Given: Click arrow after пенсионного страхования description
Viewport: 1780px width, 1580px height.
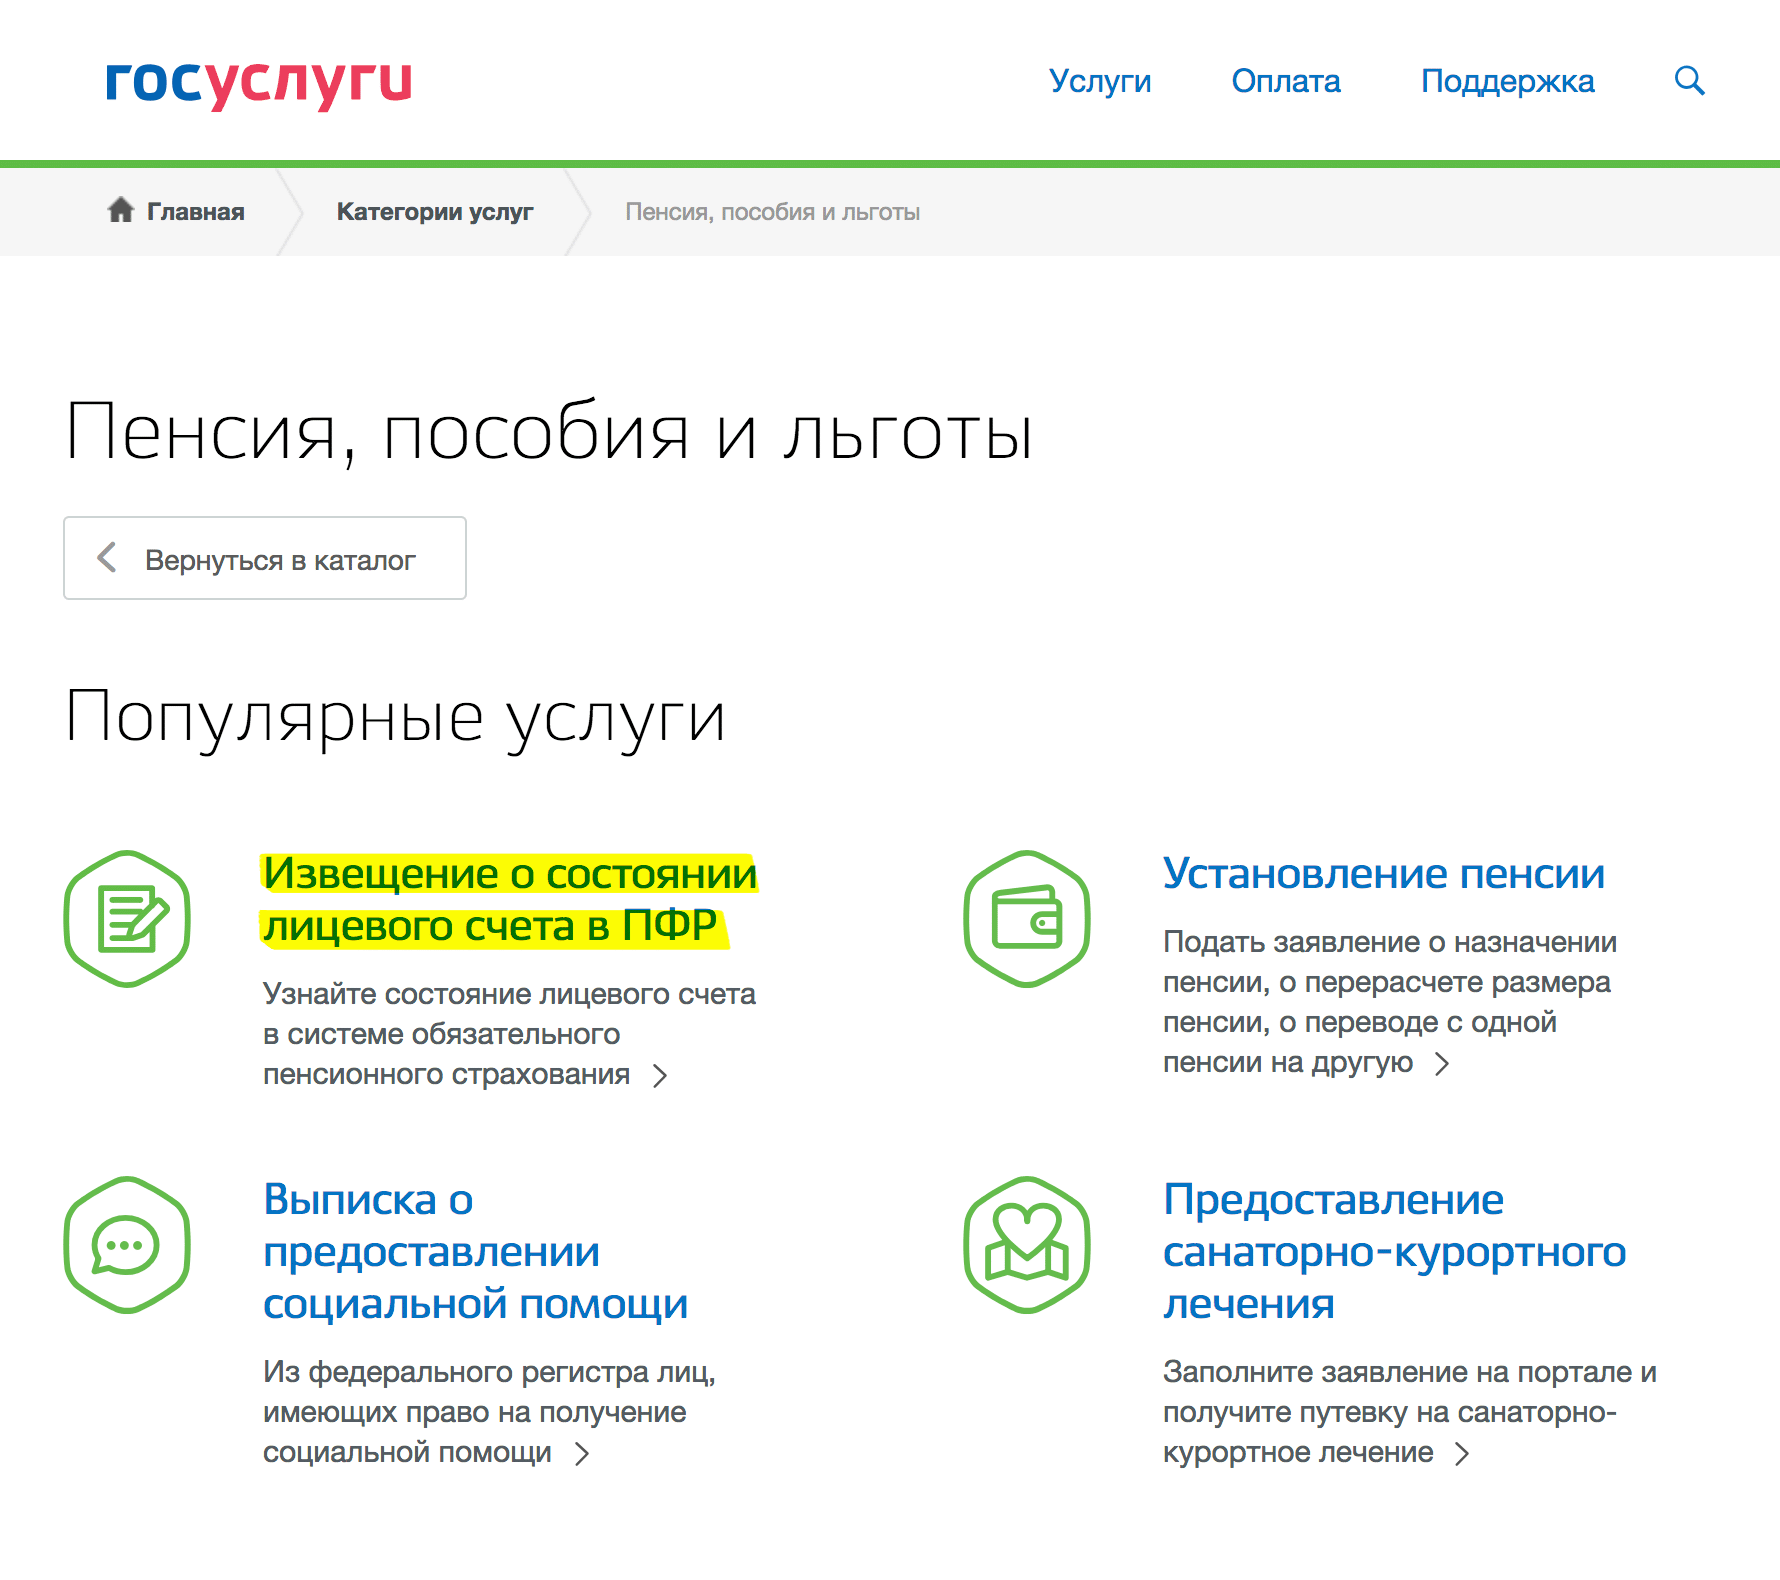Looking at the screenshot, I should point(660,1075).
